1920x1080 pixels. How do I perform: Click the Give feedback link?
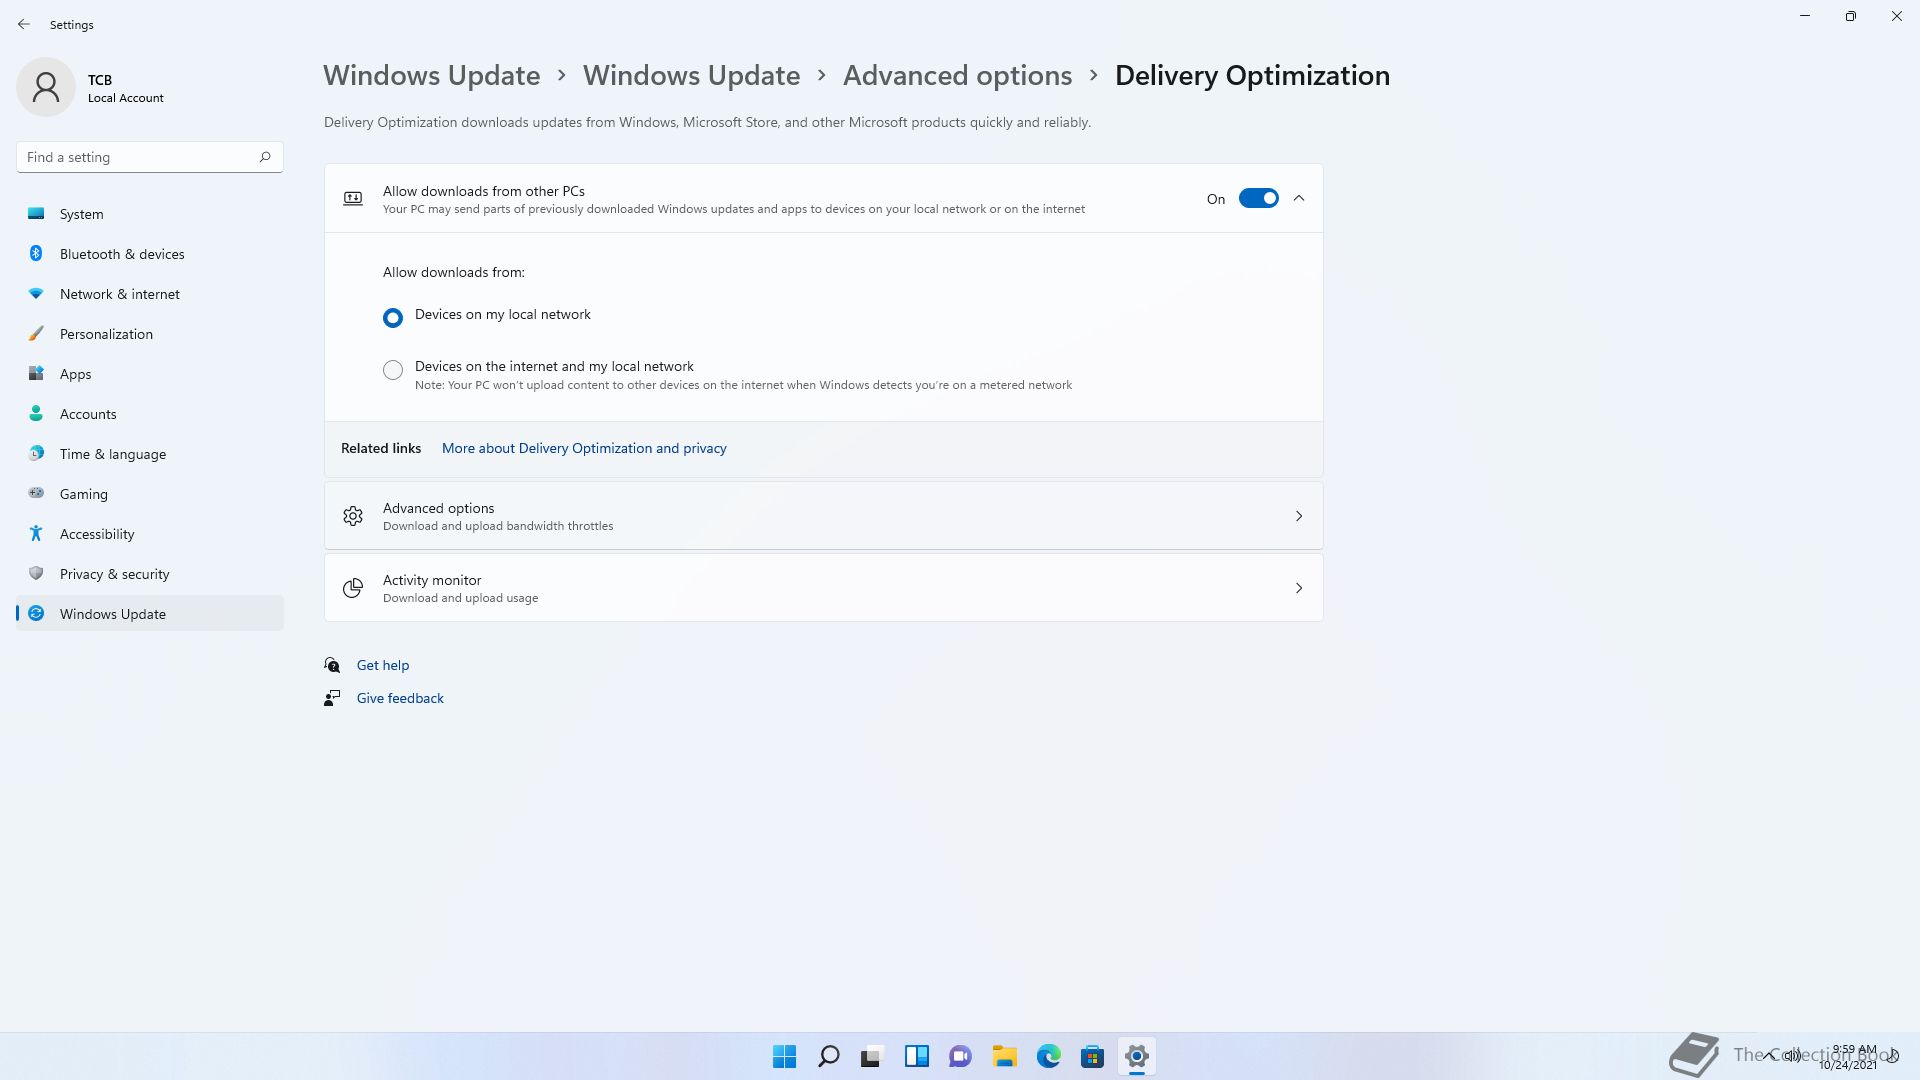pos(400,698)
